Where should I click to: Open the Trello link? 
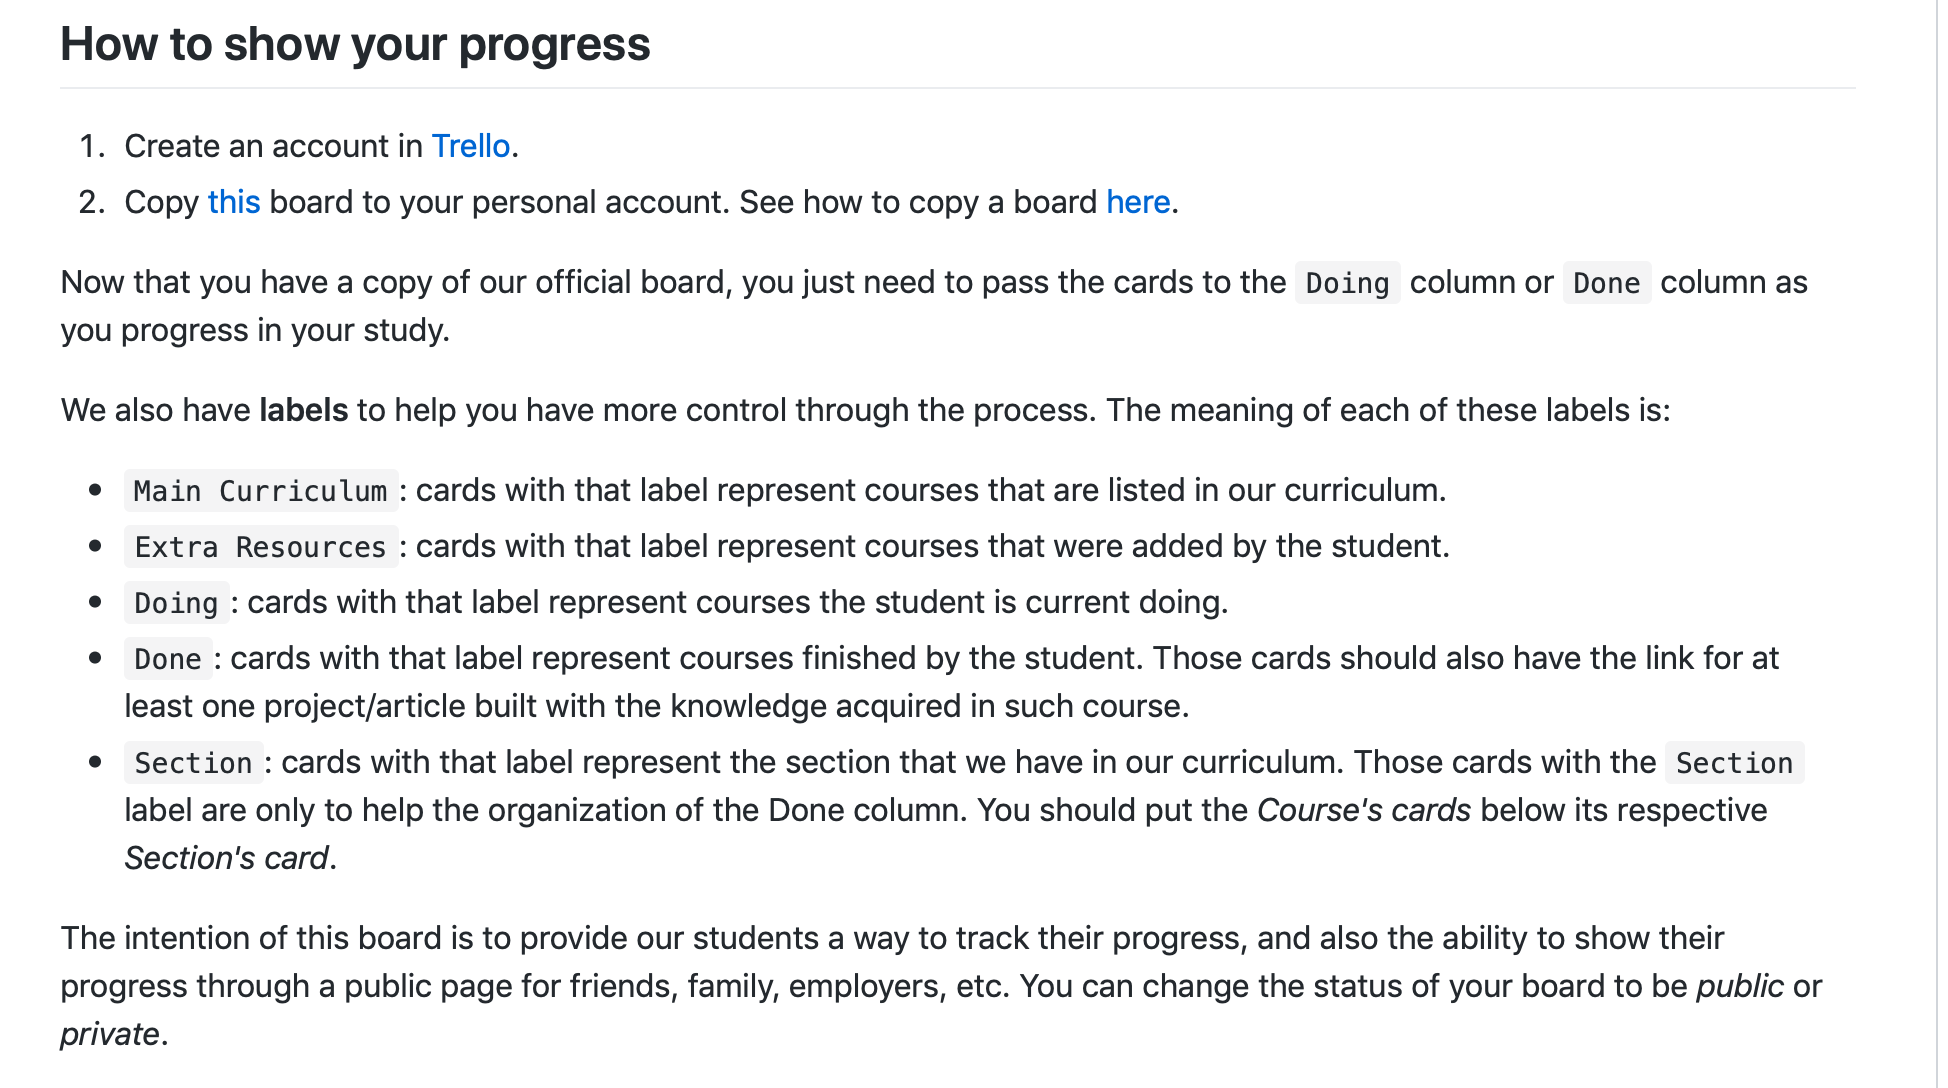(x=470, y=146)
